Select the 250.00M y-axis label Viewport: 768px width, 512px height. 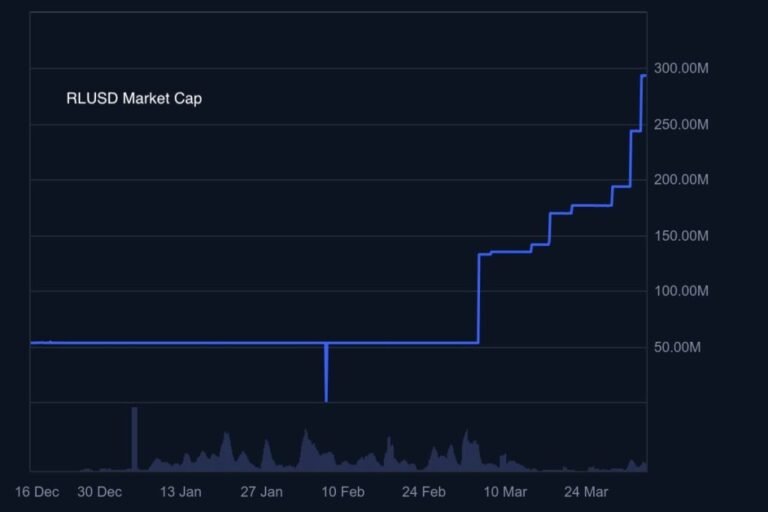[681, 125]
